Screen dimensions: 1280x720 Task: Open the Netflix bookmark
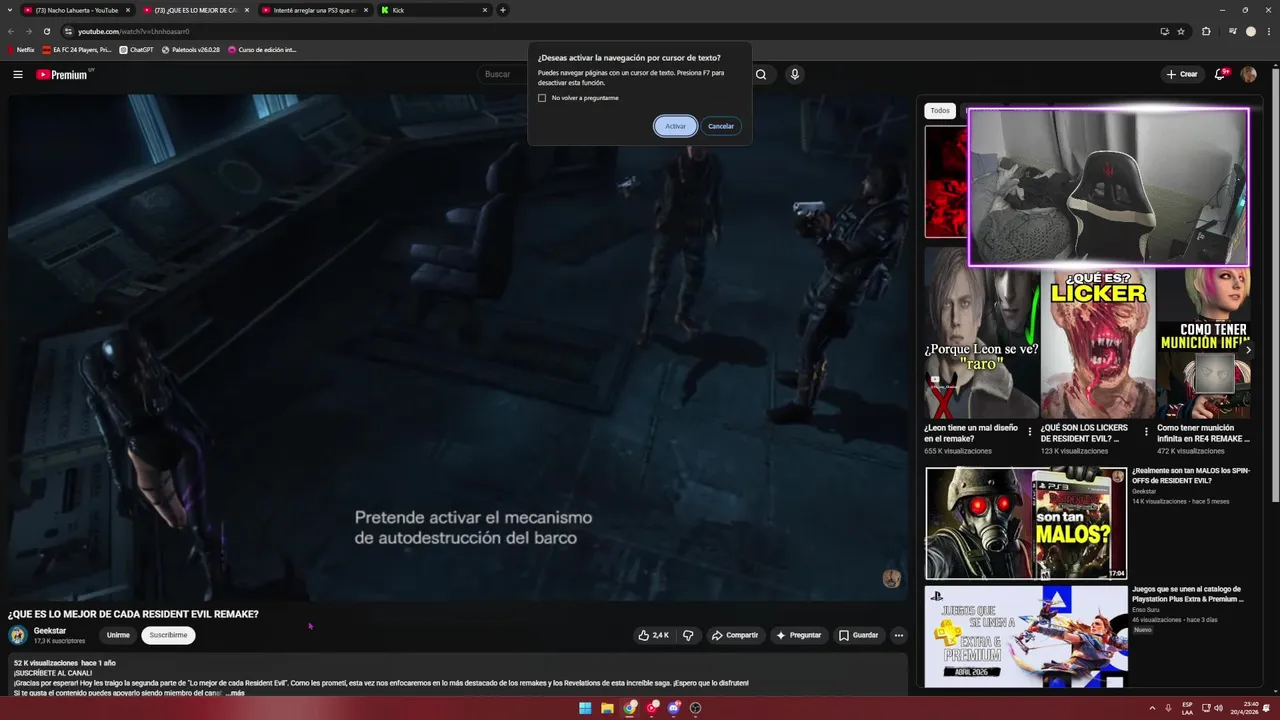pyautogui.click(x=20, y=49)
